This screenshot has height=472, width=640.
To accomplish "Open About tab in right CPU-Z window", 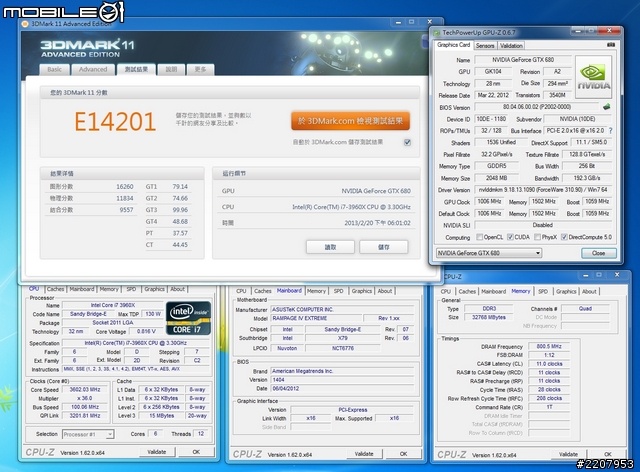I will (x=589, y=292).
